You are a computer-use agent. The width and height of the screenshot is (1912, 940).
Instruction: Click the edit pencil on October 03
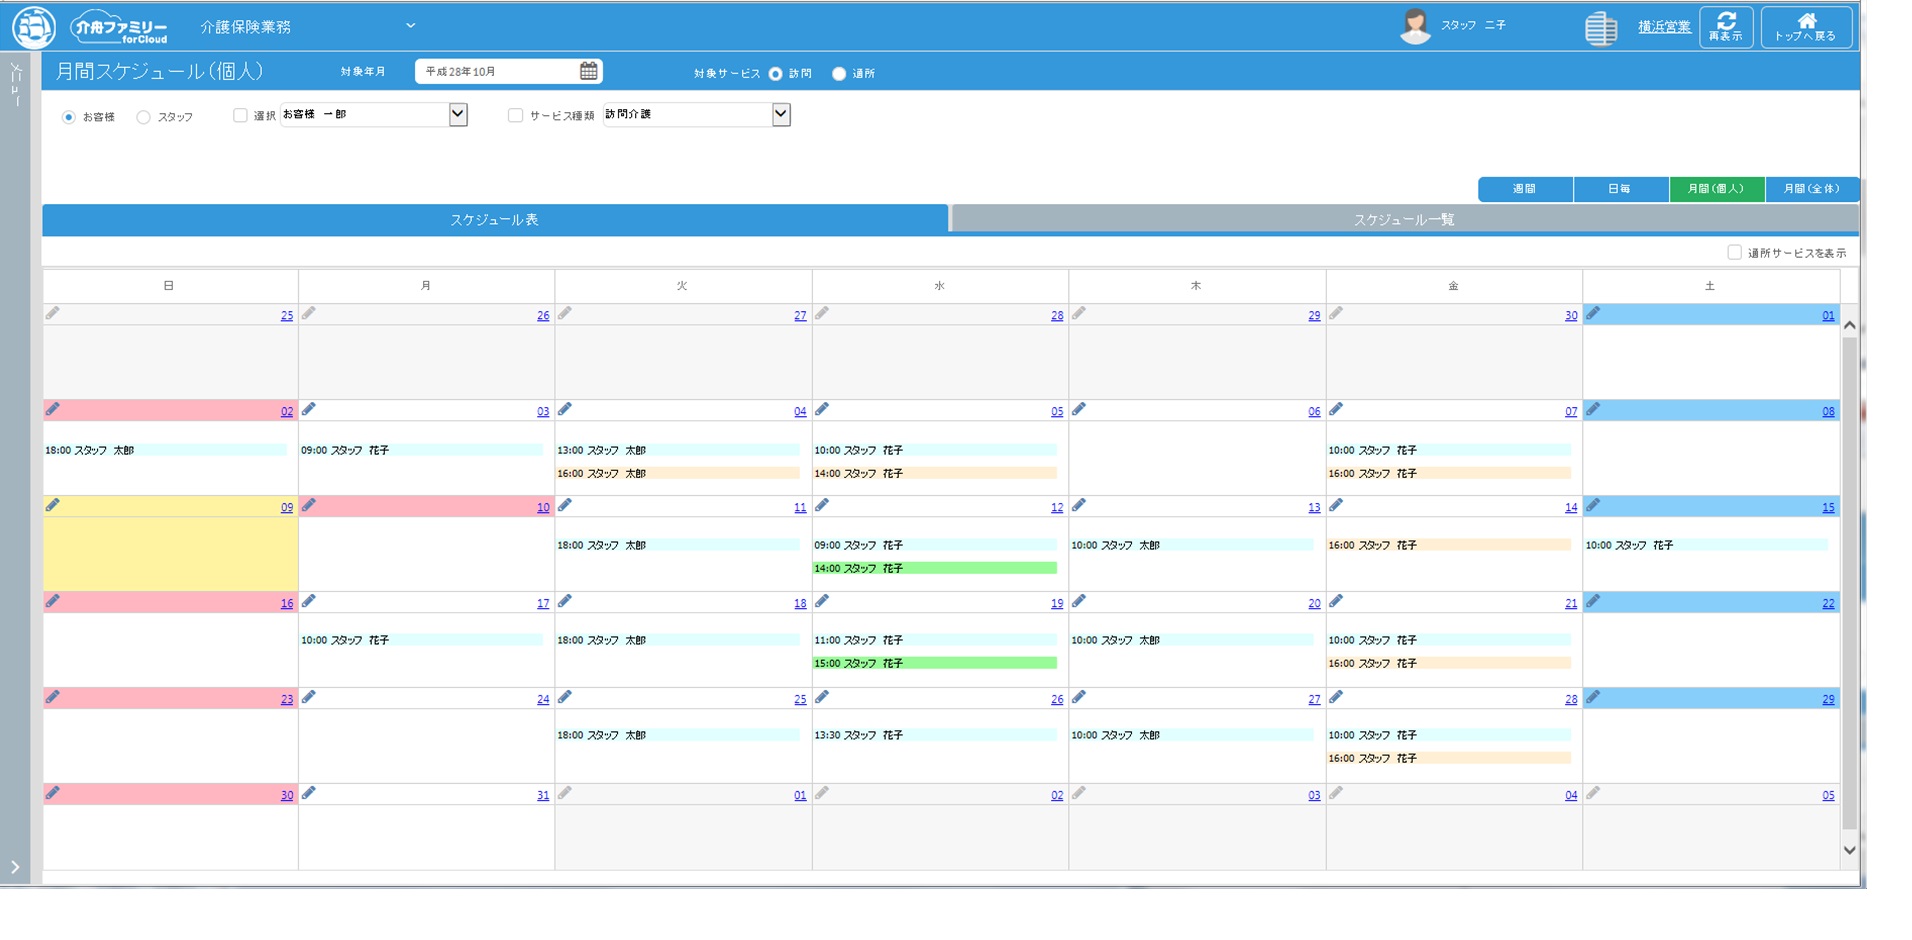point(309,409)
